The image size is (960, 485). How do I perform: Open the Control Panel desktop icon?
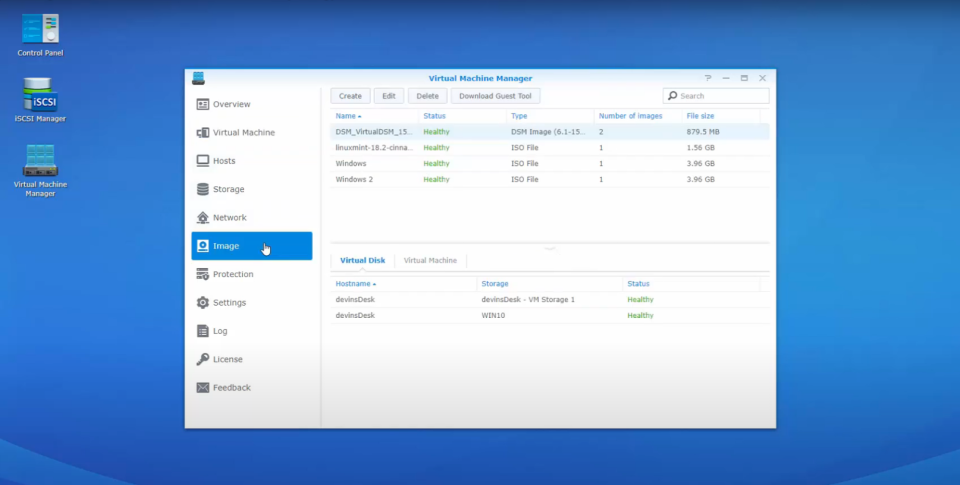tap(40, 35)
